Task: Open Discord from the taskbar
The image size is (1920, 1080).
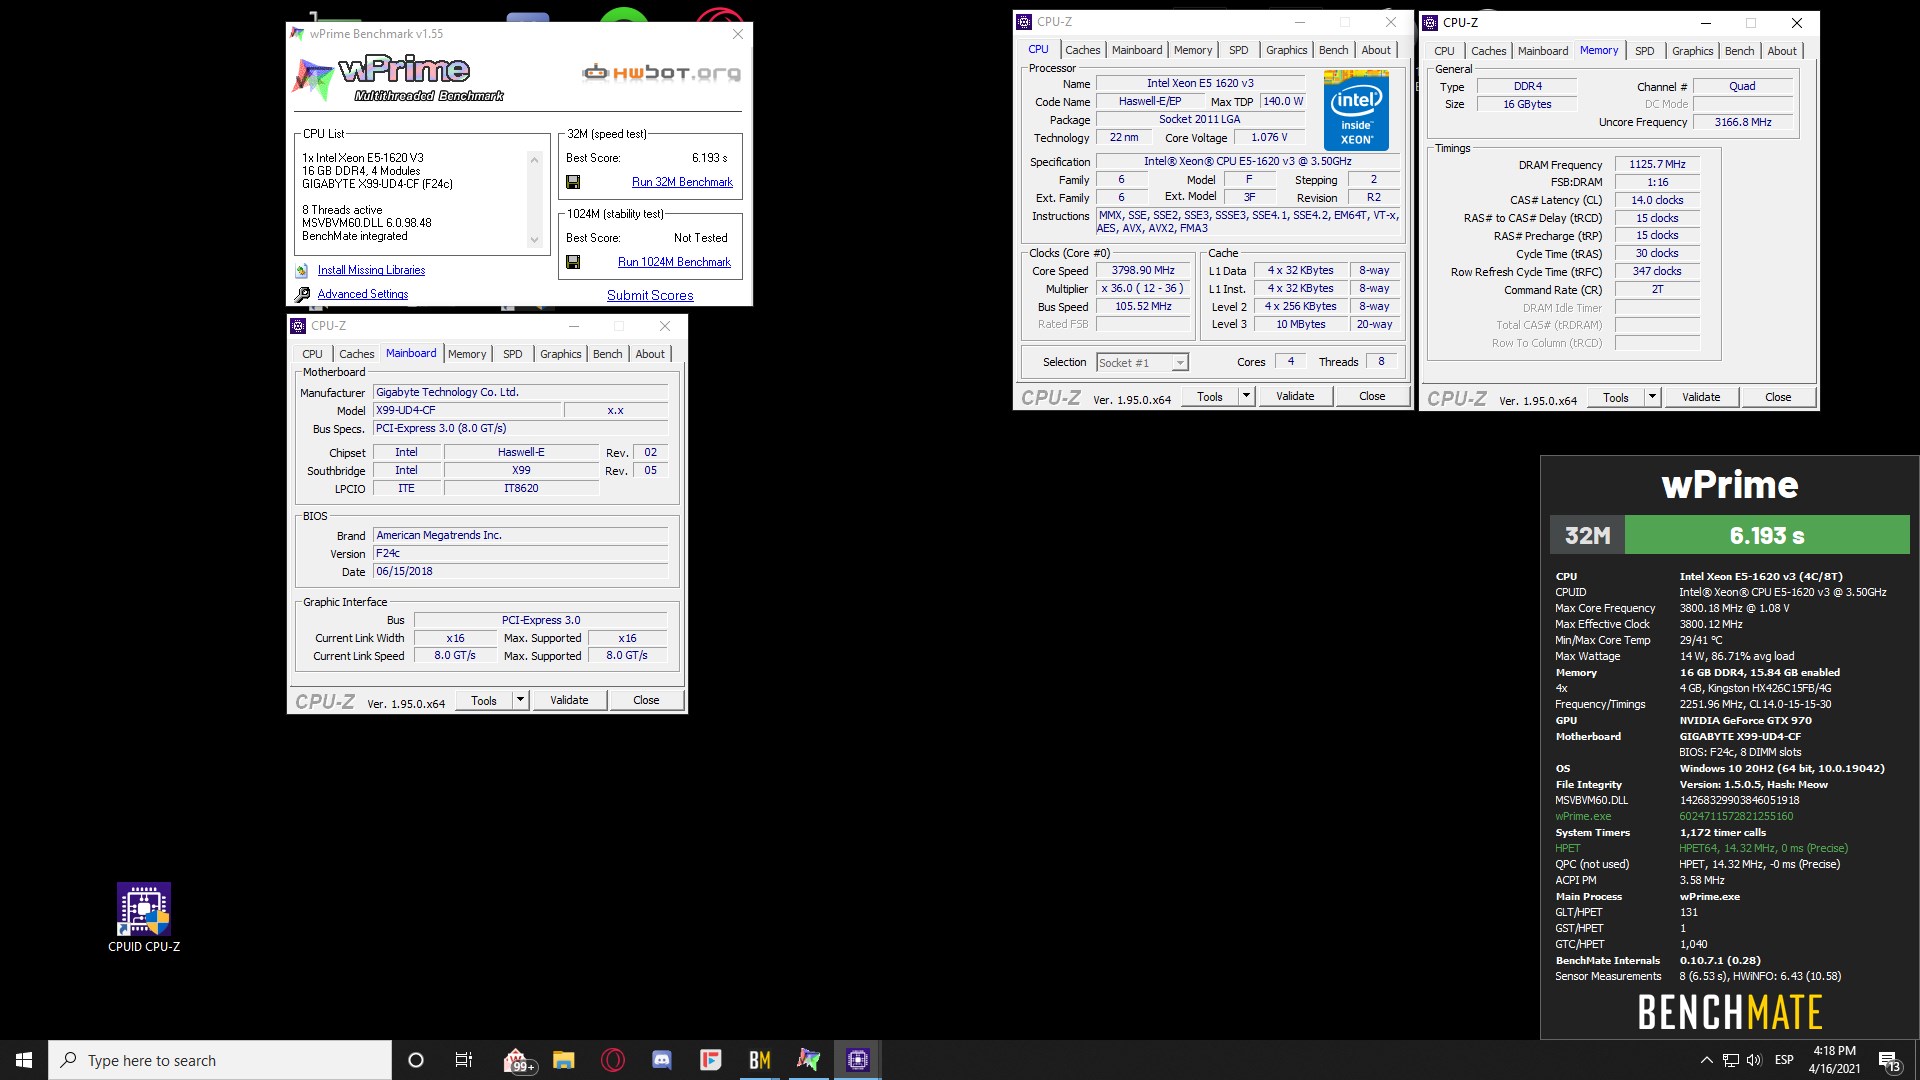Action: click(x=662, y=1060)
